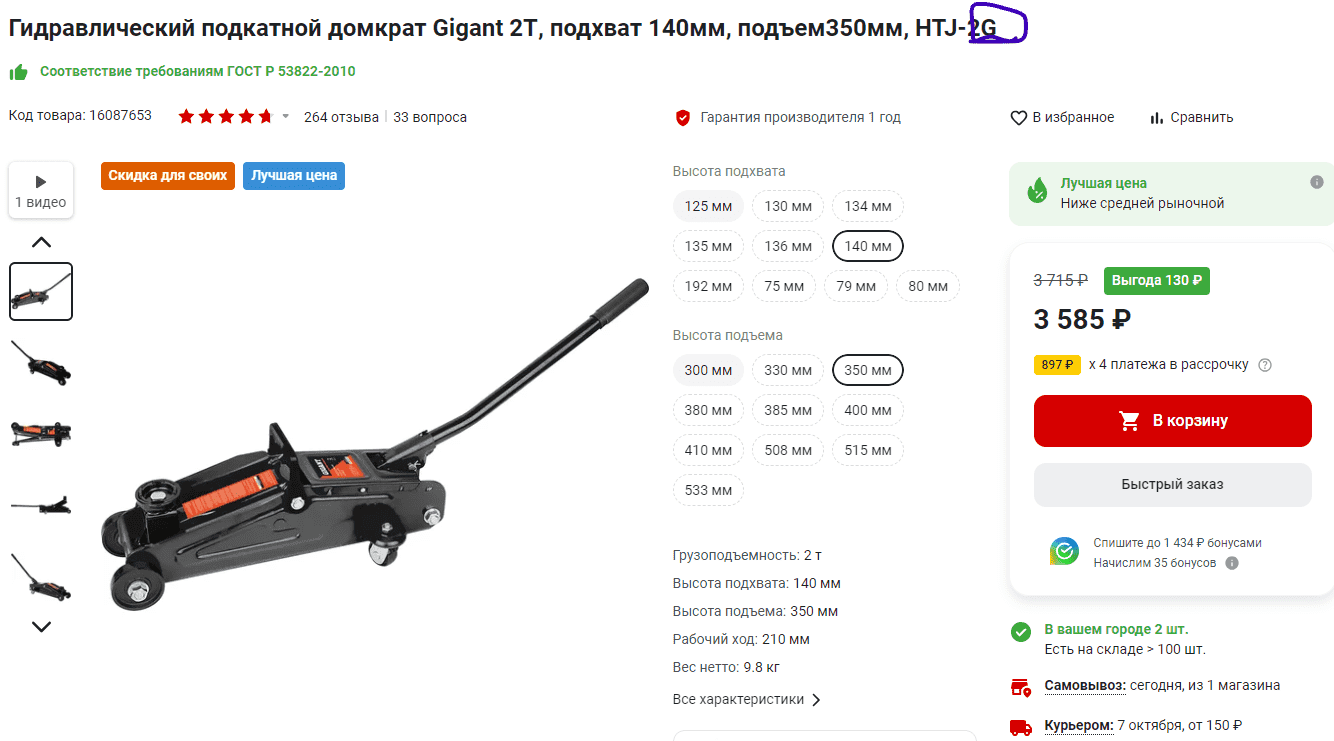Click the Быстрый заказ button
Viewport: 1334px width, 741px height.
1172,484
